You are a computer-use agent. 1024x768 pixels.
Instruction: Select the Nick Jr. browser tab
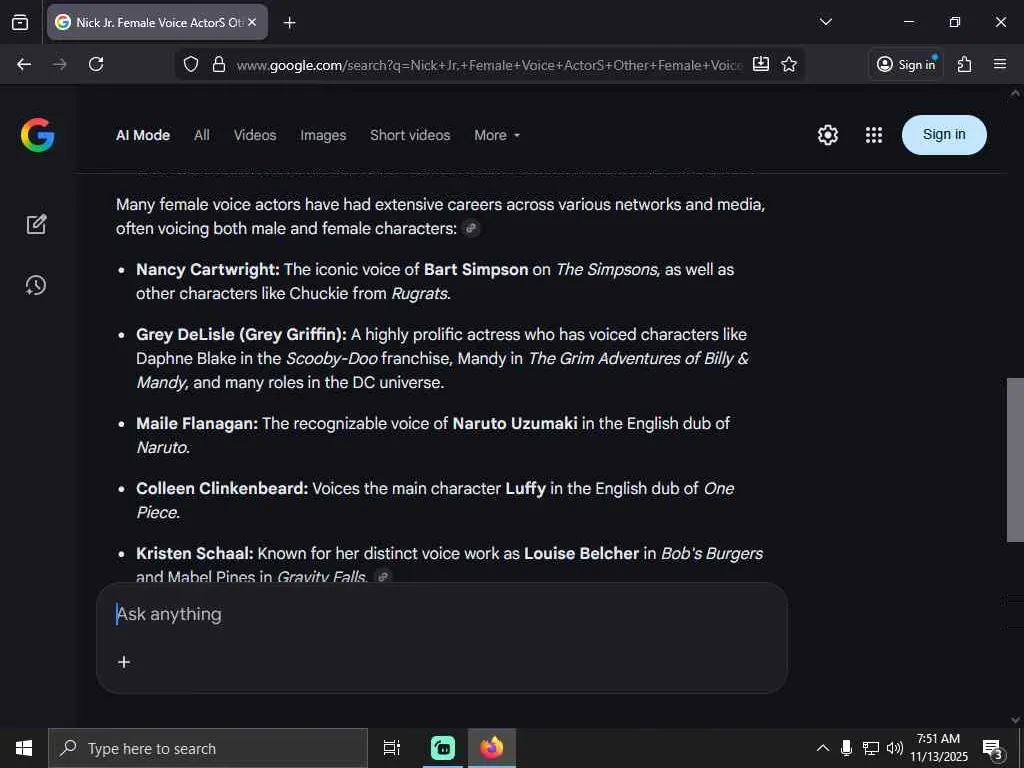(157, 22)
